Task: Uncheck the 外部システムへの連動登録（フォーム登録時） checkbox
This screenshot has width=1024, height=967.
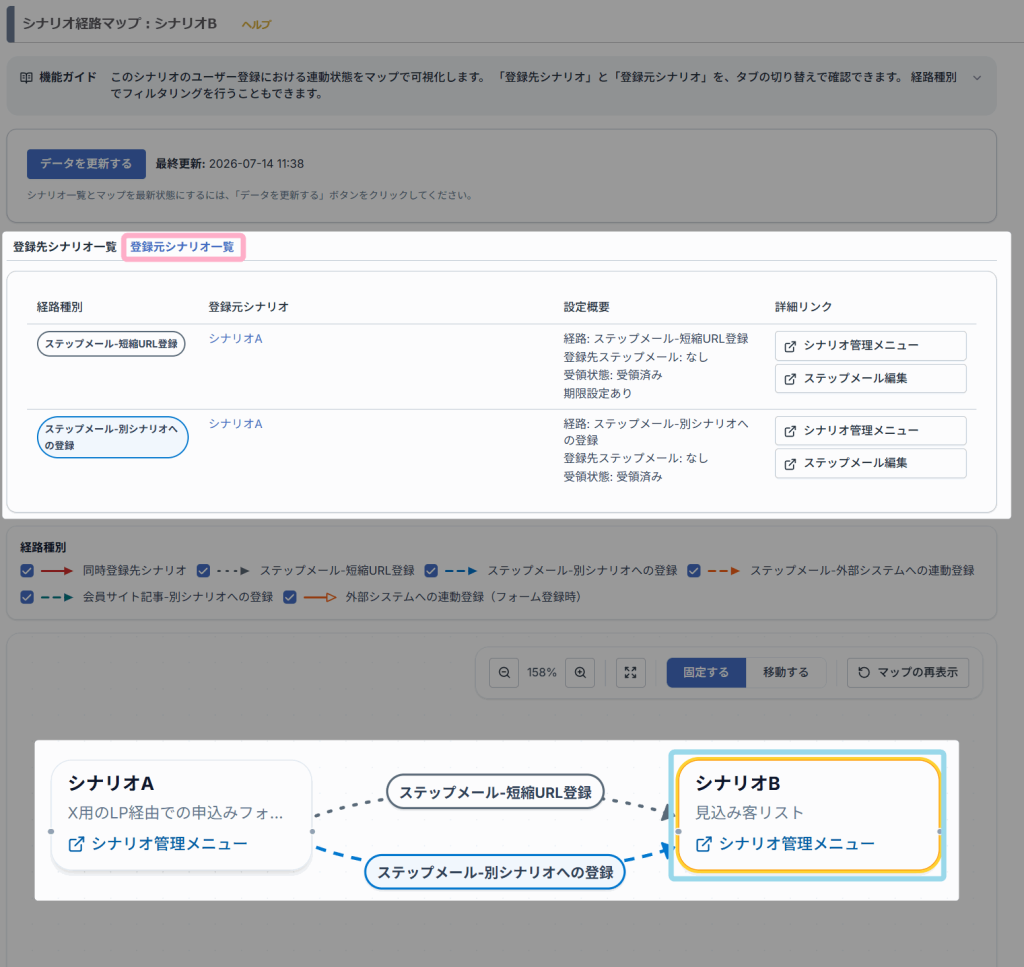Action: click(290, 597)
